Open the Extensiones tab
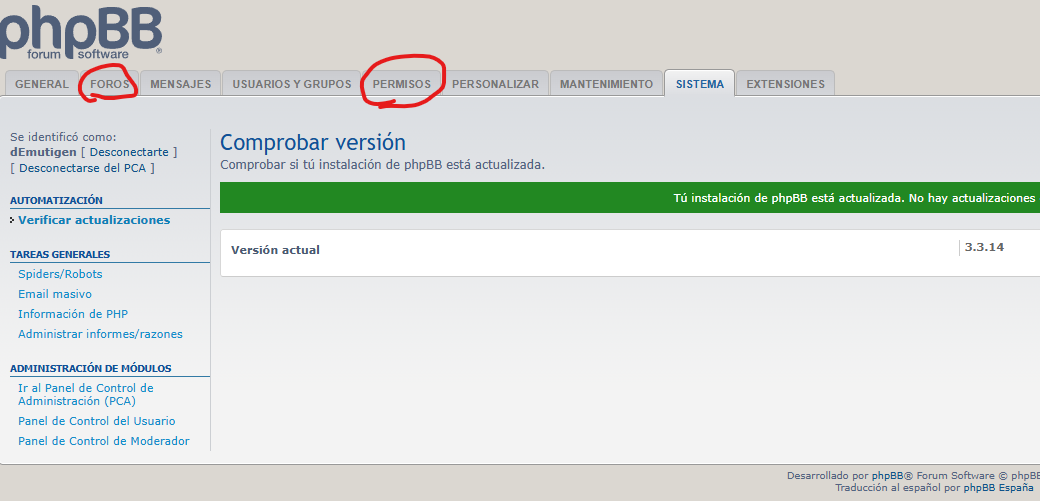 click(x=785, y=84)
